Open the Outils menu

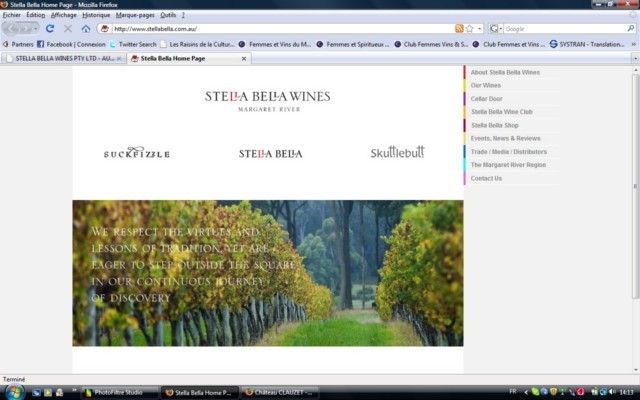(x=168, y=15)
